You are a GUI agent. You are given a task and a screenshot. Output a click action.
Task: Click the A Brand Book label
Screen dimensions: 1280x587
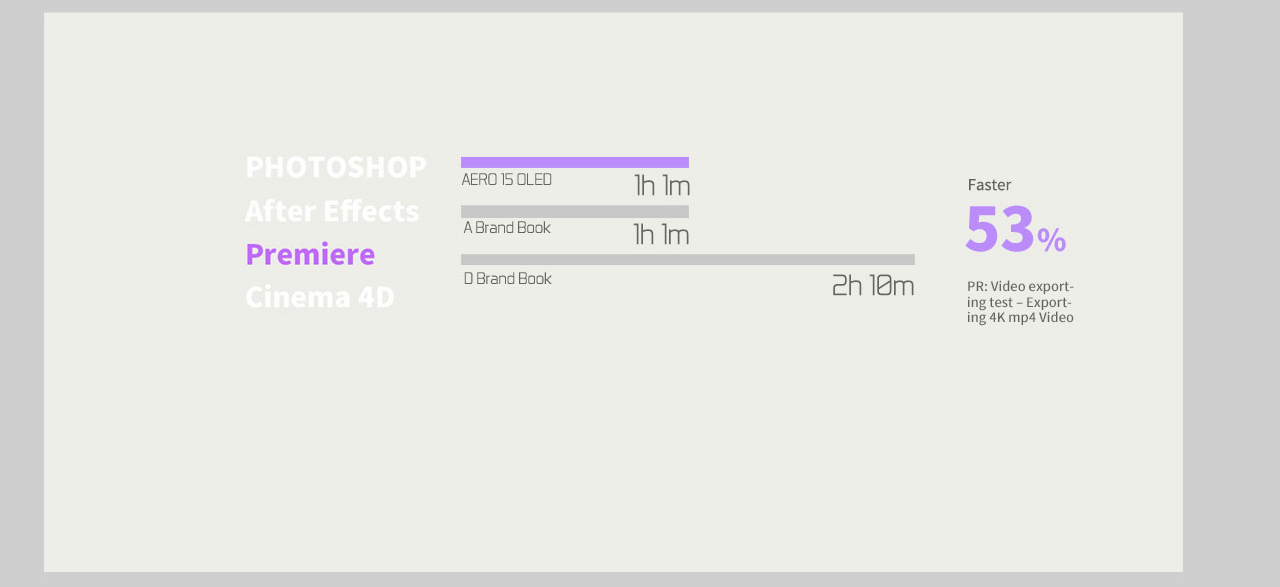tap(507, 228)
